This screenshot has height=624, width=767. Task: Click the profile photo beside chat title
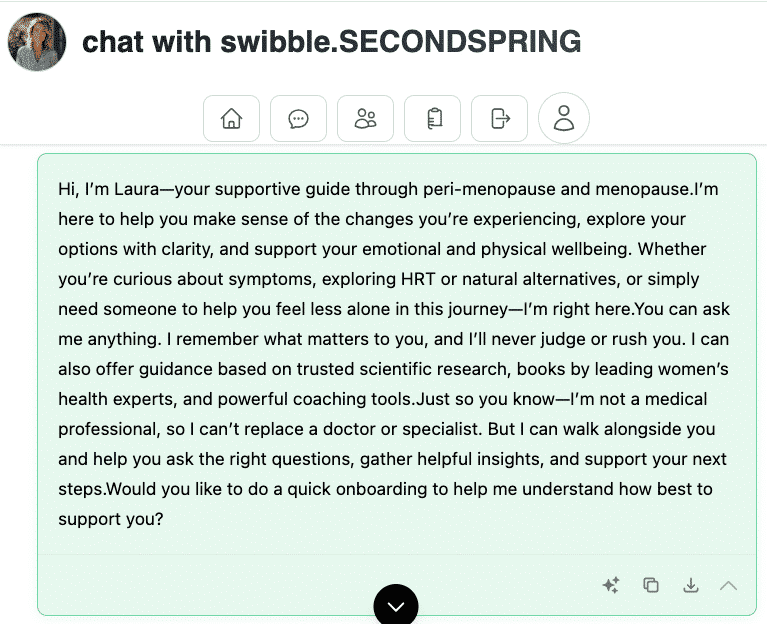[x=37, y=41]
